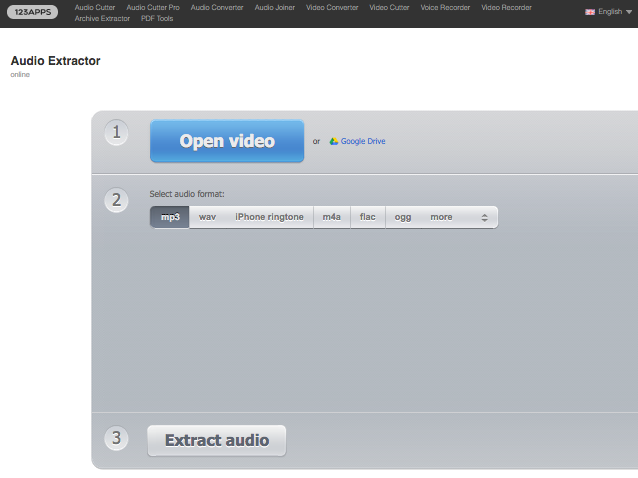Click the Google Drive icon

(334, 141)
